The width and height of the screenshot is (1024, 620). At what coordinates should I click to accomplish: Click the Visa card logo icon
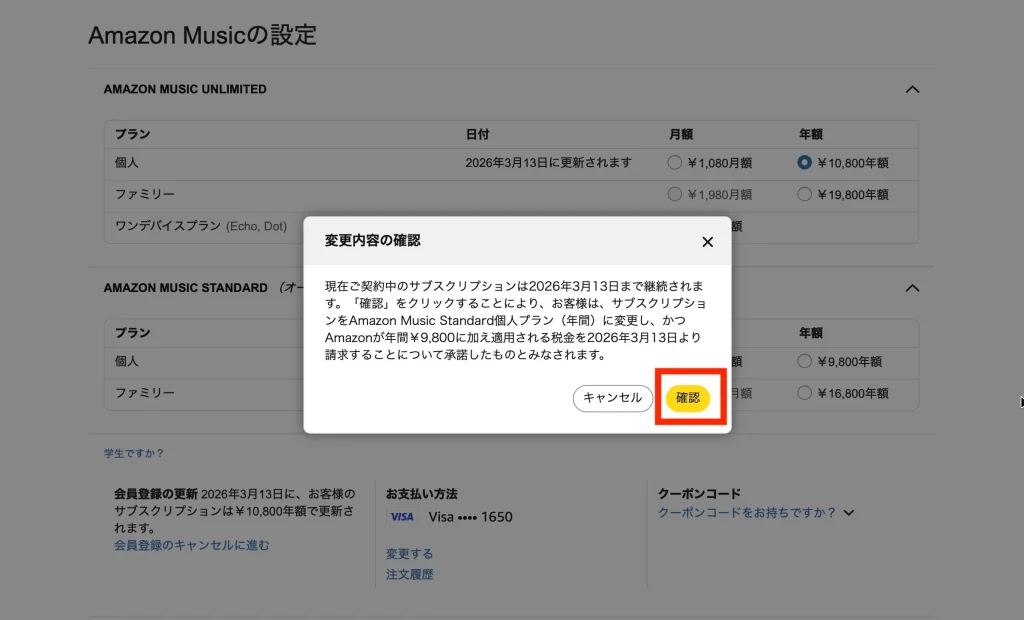(402, 517)
